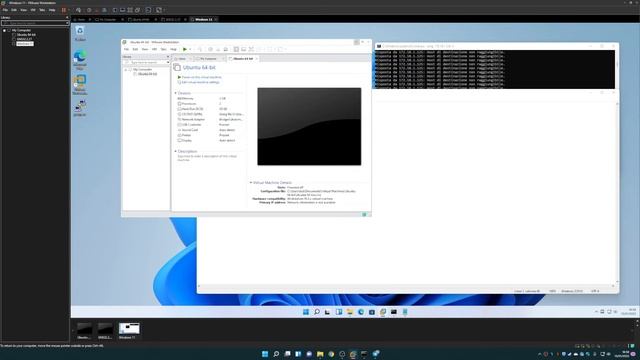Click the snapshot icon in outer toolbar

pos(89,10)
